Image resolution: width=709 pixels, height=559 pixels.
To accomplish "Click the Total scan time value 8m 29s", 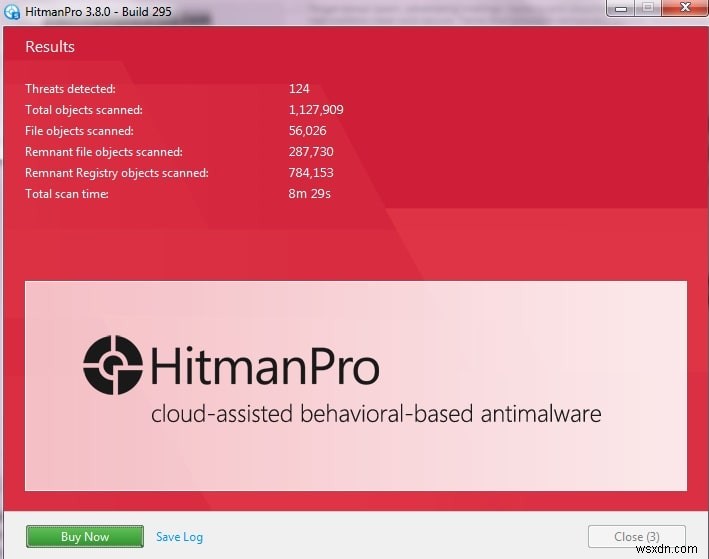I will click(x=310, y=193).
